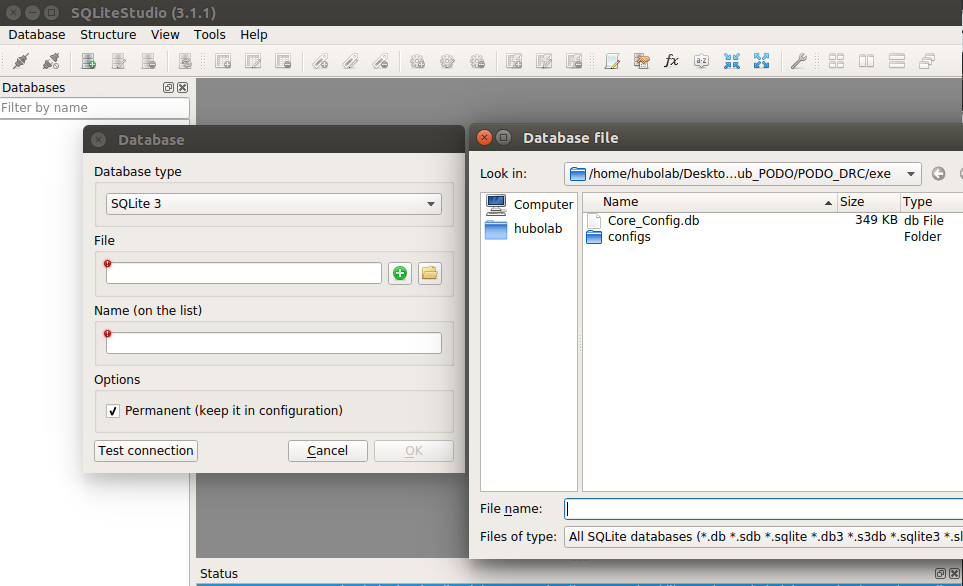Focus the Name (on the list) input field
Screen dimensions: 963x586
[x=274, y=343]
